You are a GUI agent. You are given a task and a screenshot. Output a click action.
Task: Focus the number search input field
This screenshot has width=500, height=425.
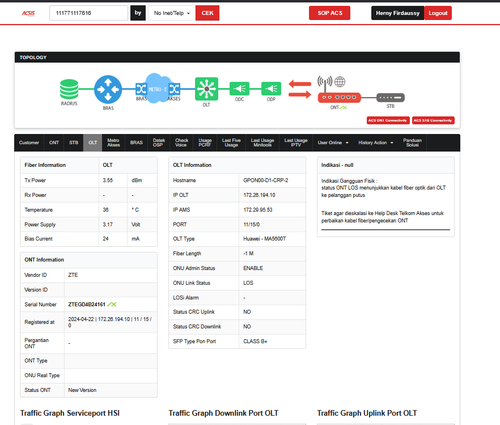click(x=89, y=13)
